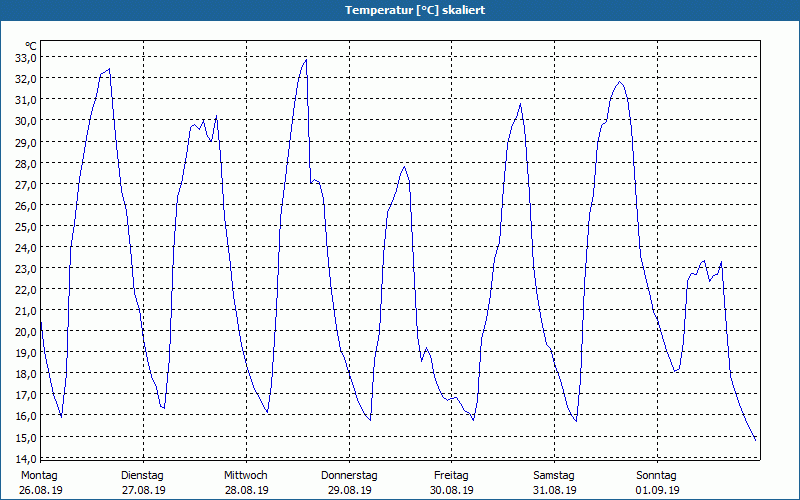The width and height of the screenshot is (800, 500).
Task: Click the 19,0 y-axis label
Action: pyautogui.click(x=26, y=353)
